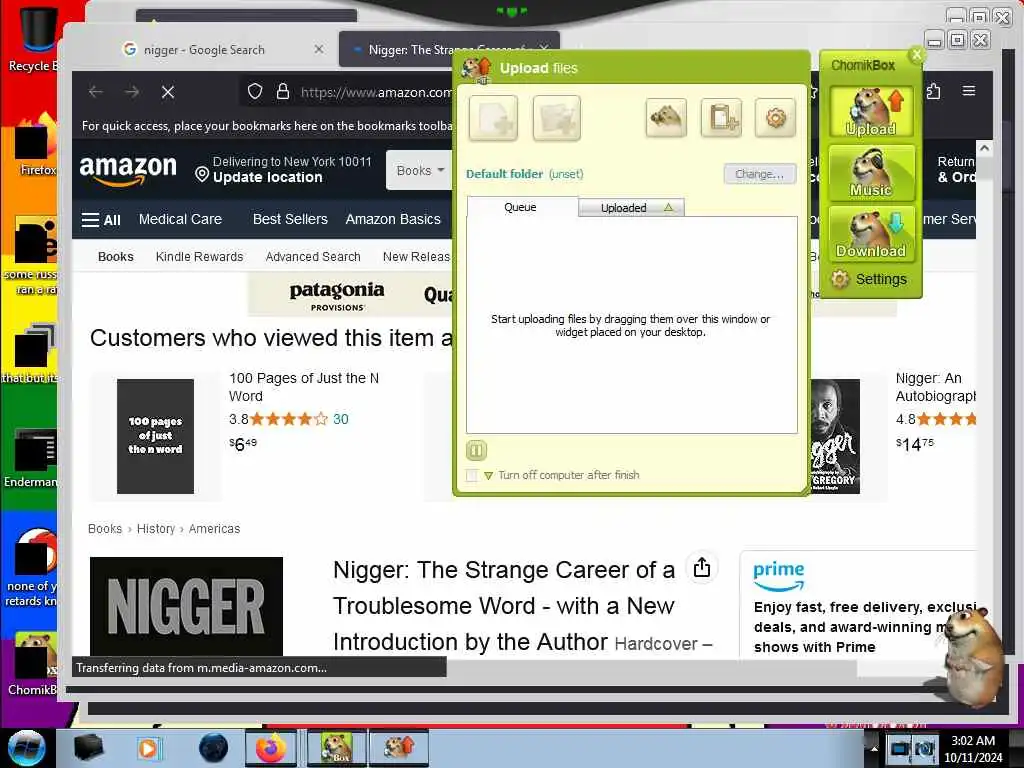Open the 100 Pages of Just the N Word title
Screen dimensions: 1024x768
[304, 387]
